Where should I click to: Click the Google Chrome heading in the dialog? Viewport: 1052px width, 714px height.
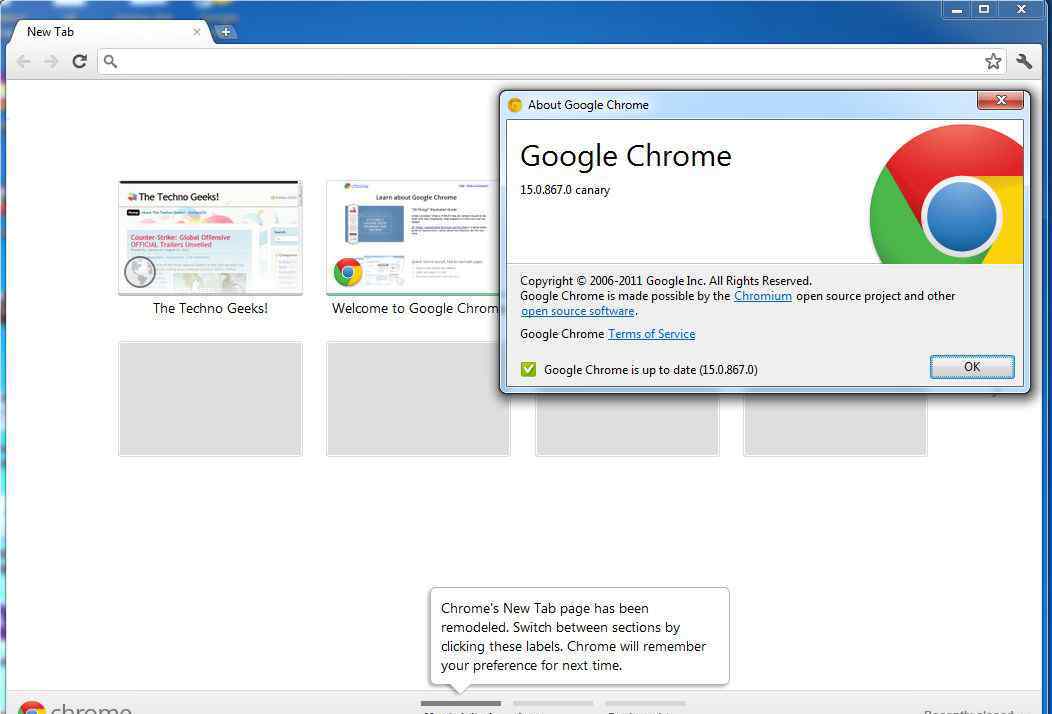[x=625, y=156]
